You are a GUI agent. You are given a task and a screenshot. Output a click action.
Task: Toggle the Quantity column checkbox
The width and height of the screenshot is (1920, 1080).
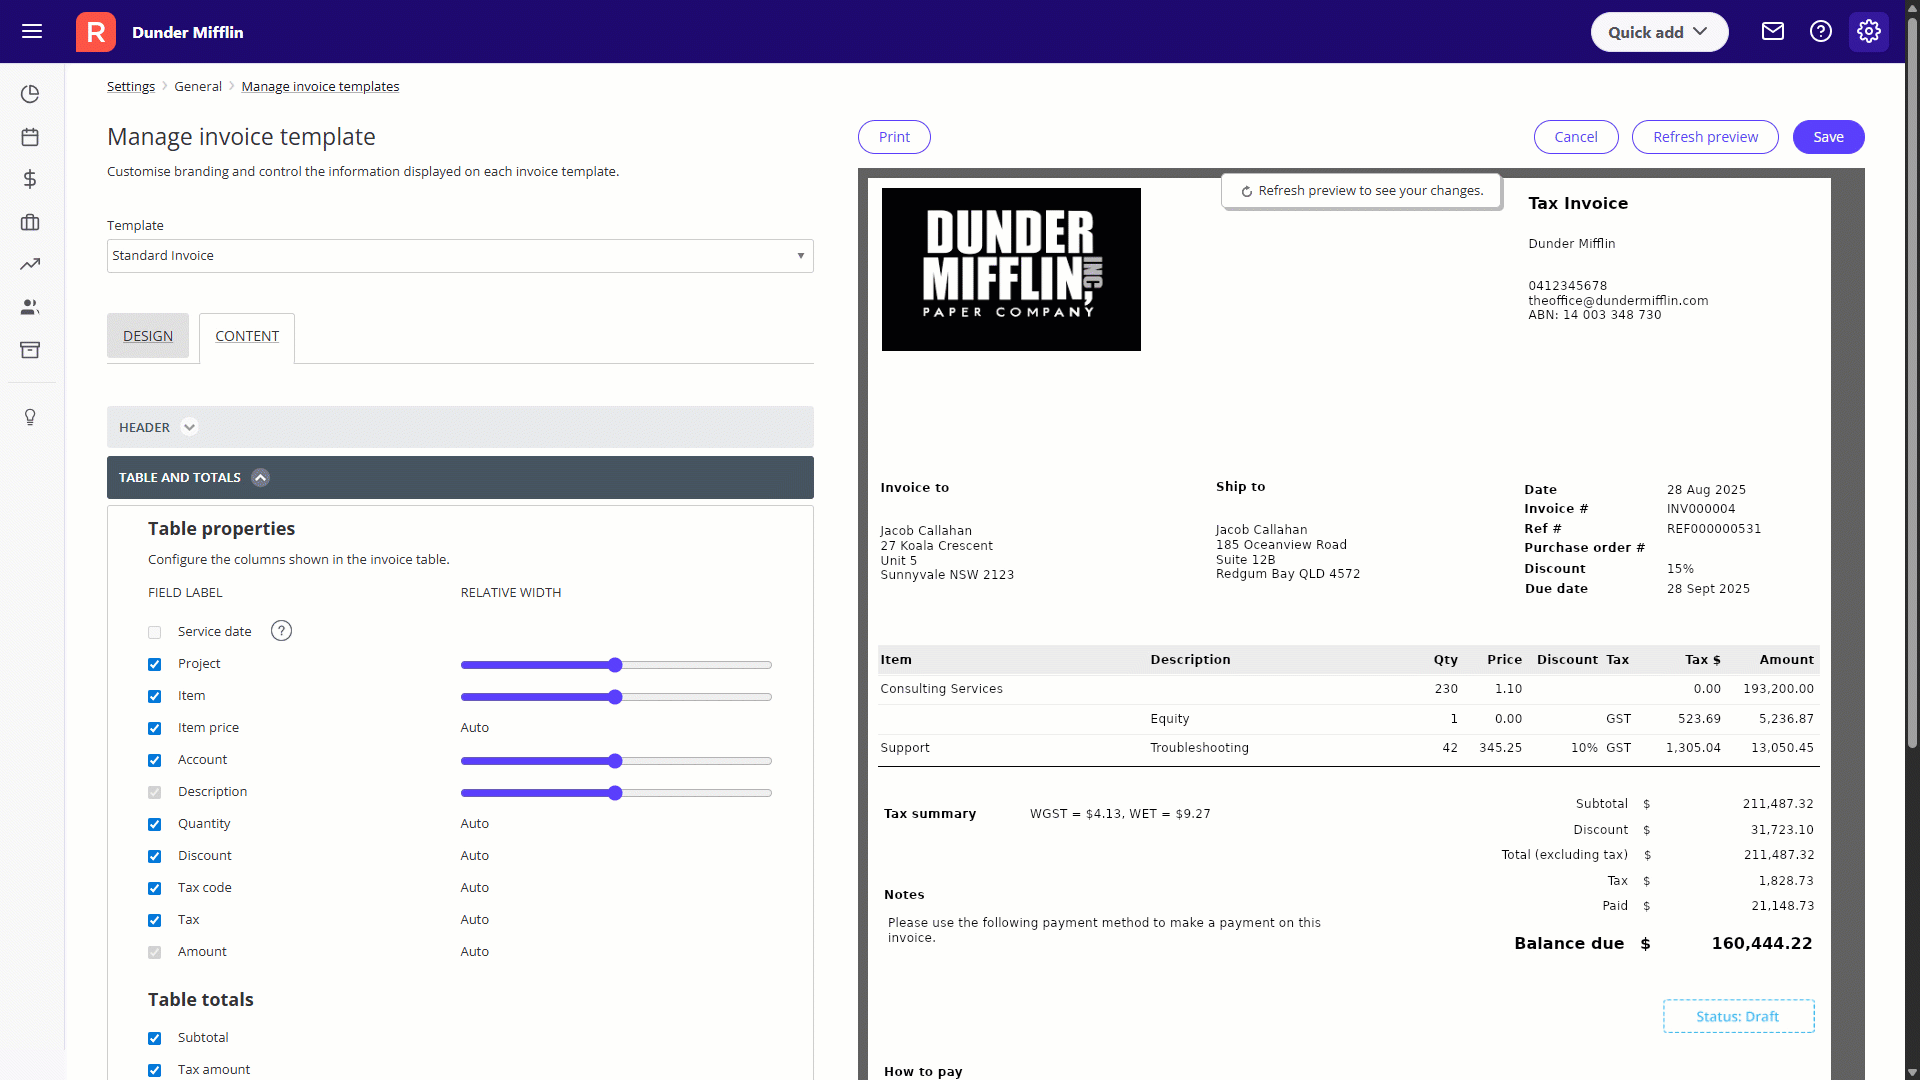tap(154, 824)
